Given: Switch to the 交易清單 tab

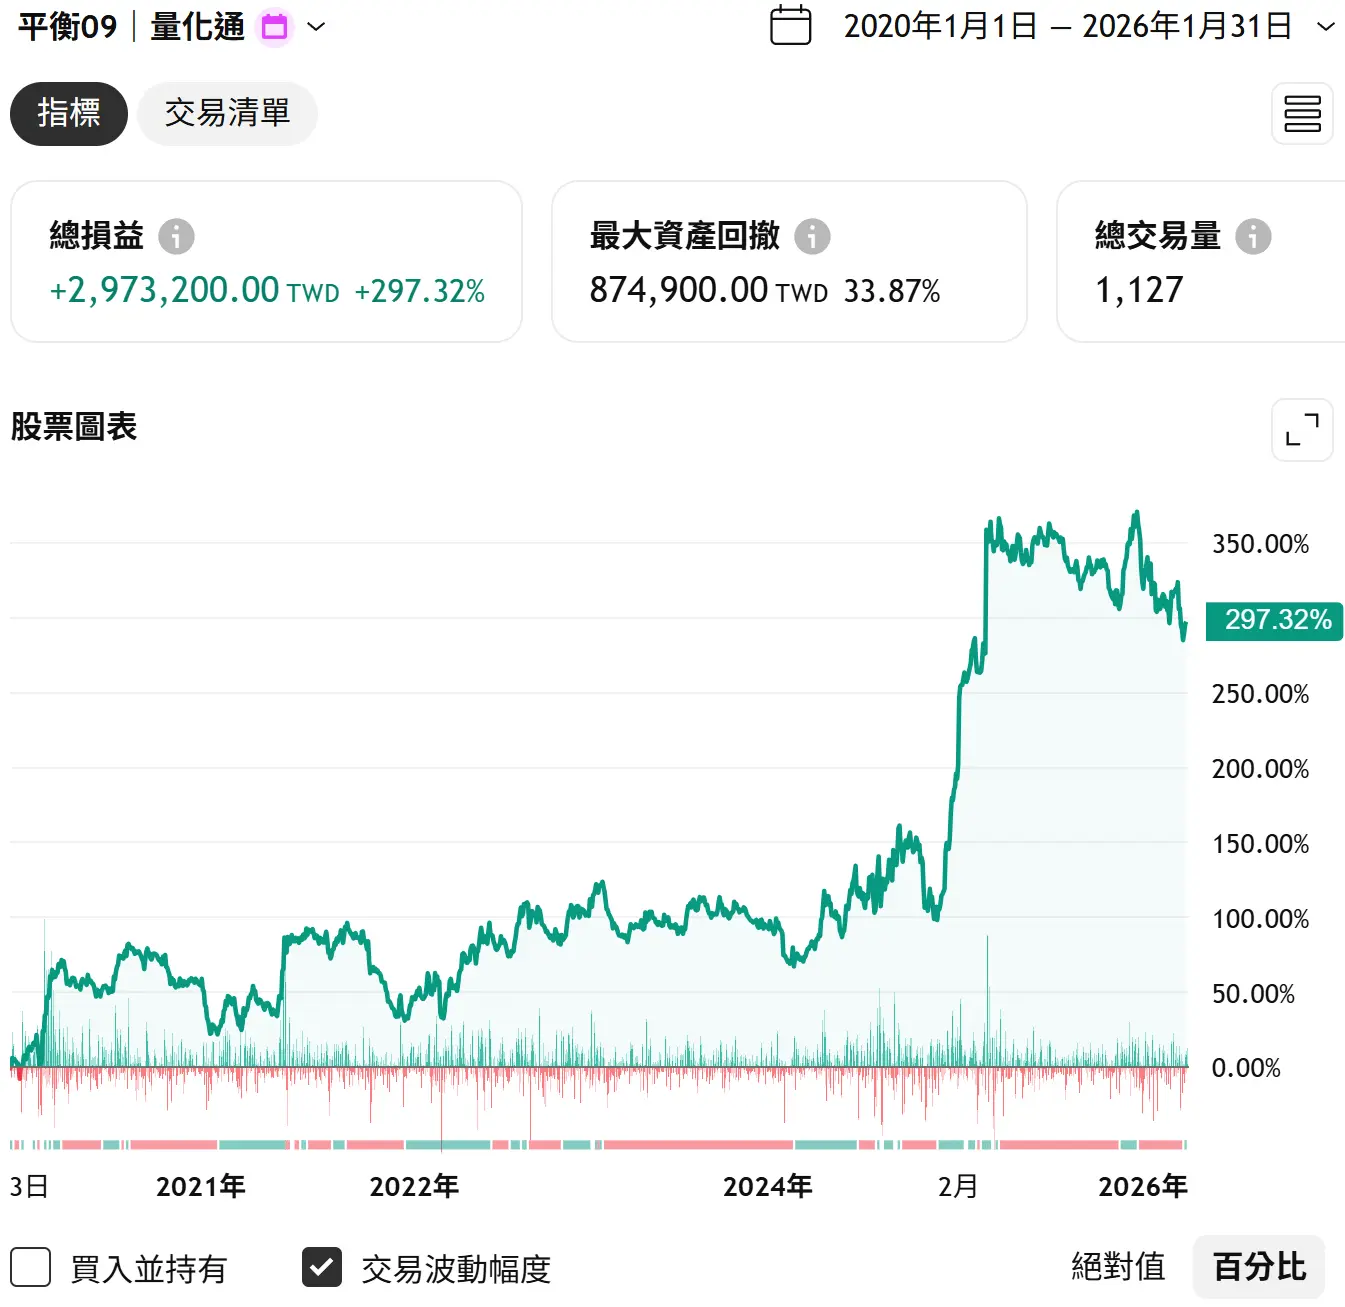Looking at the screenshot, I should (227, 114).
